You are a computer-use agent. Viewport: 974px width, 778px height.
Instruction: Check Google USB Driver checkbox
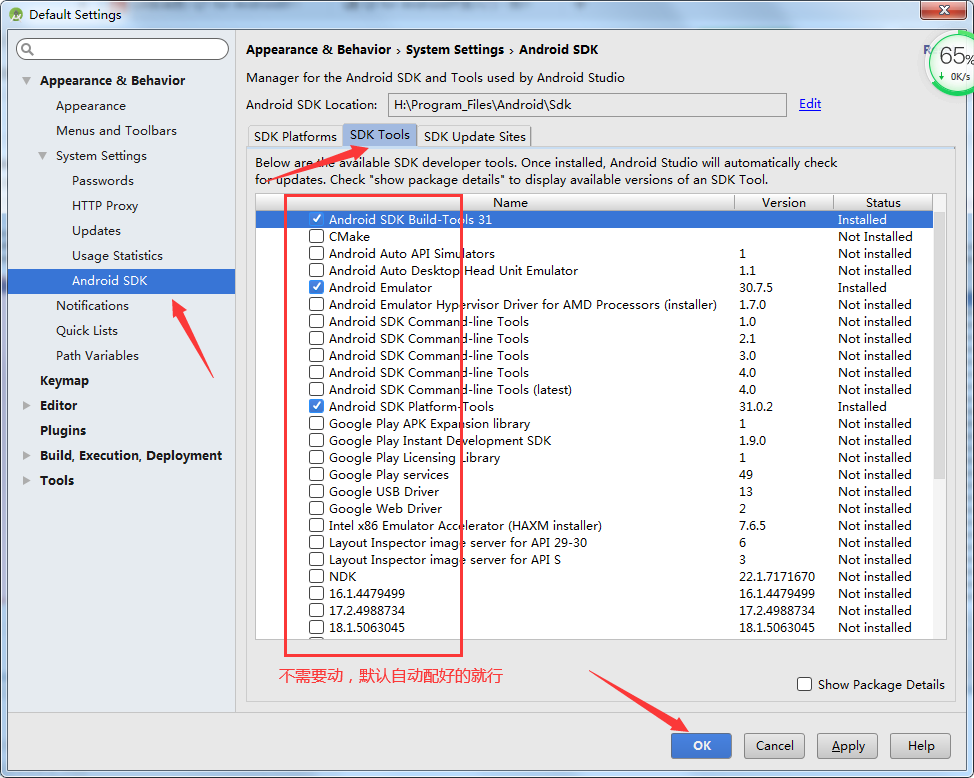pos(316,492)
